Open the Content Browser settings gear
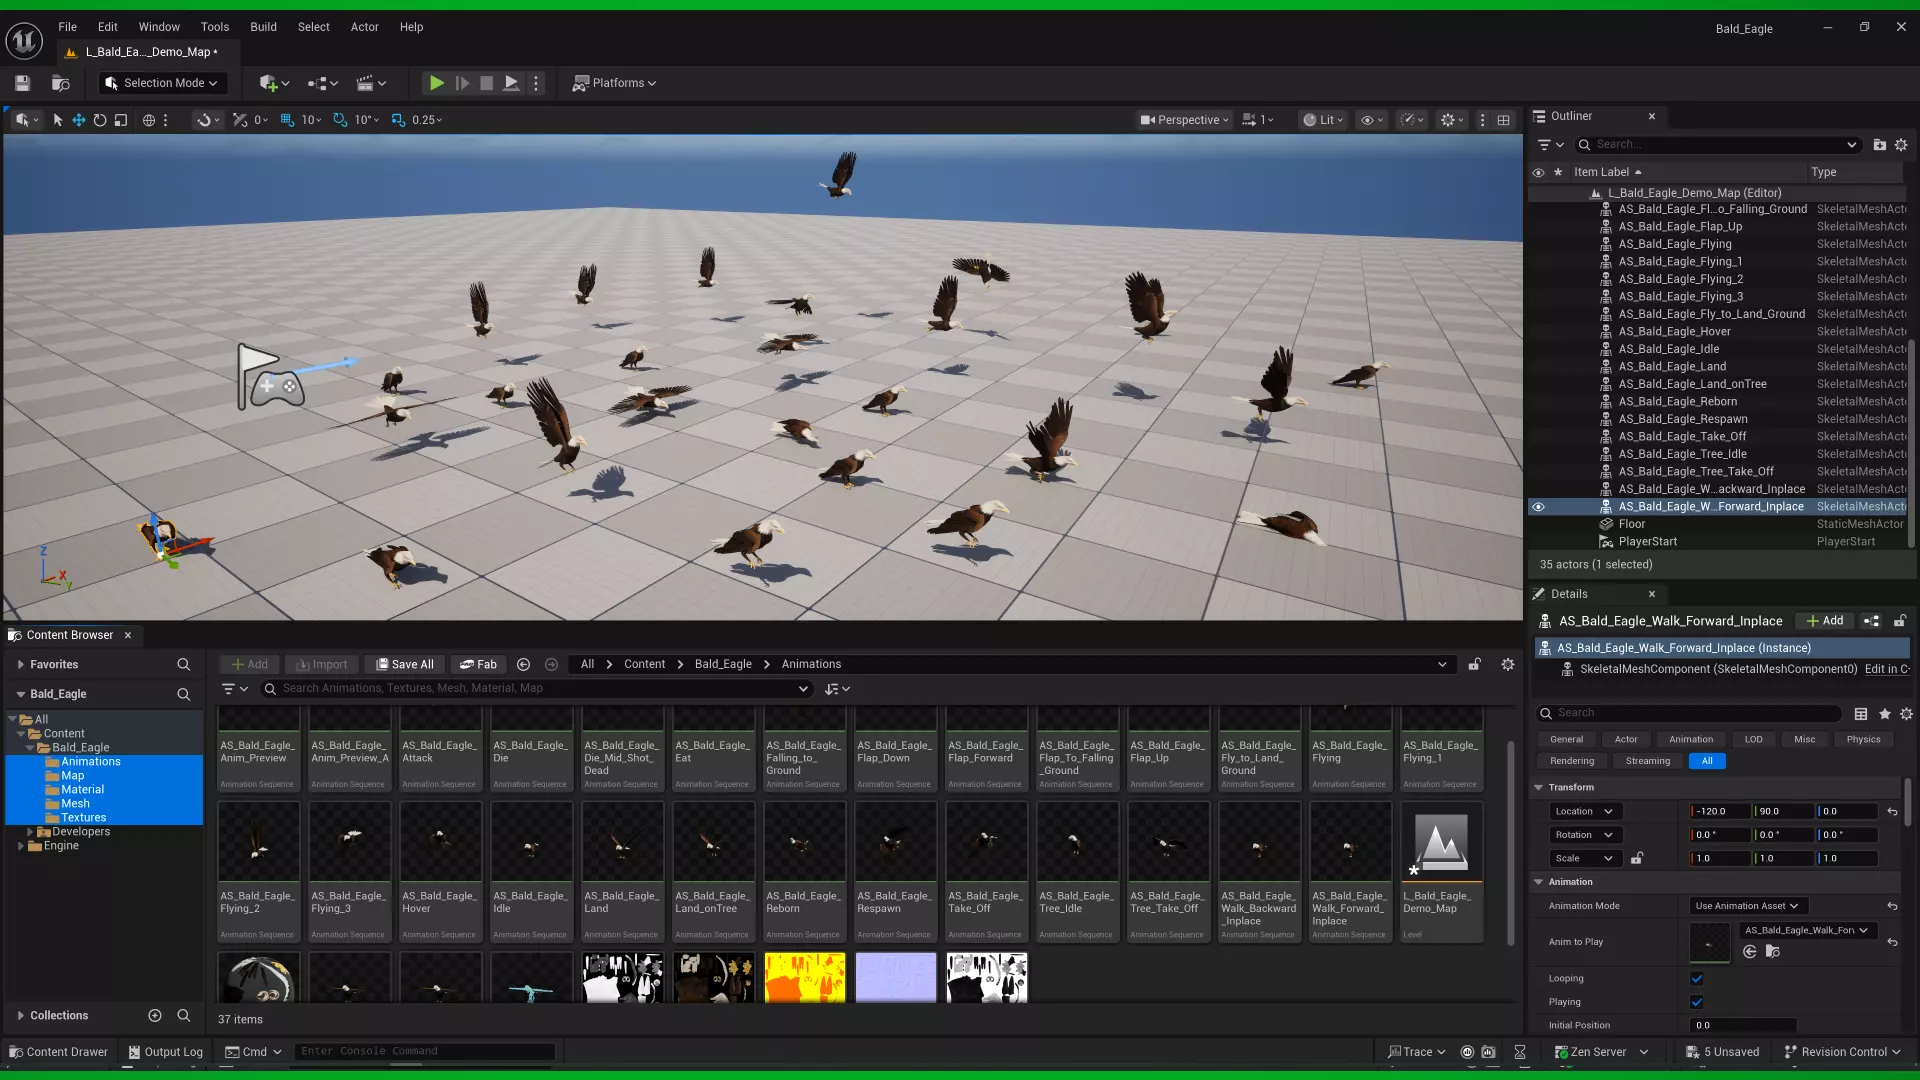The height and width of the screenshot is (1080, 1920). coord(1507,664)
